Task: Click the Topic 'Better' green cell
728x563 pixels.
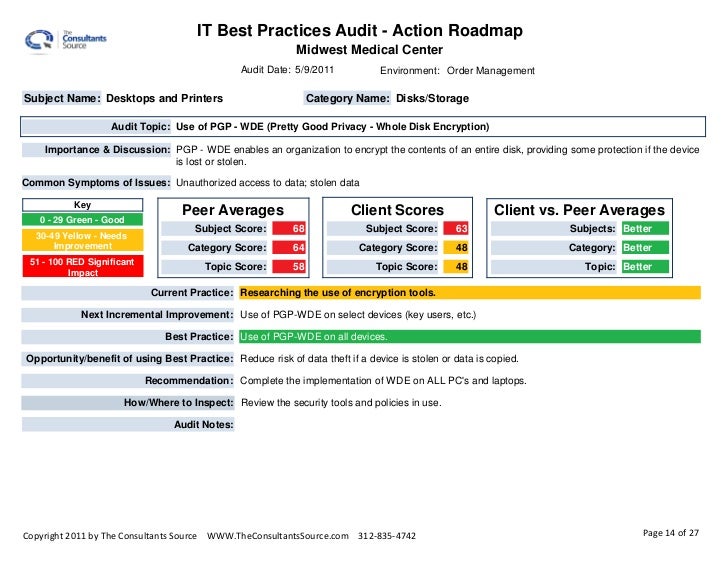Action: coord(645,266)
